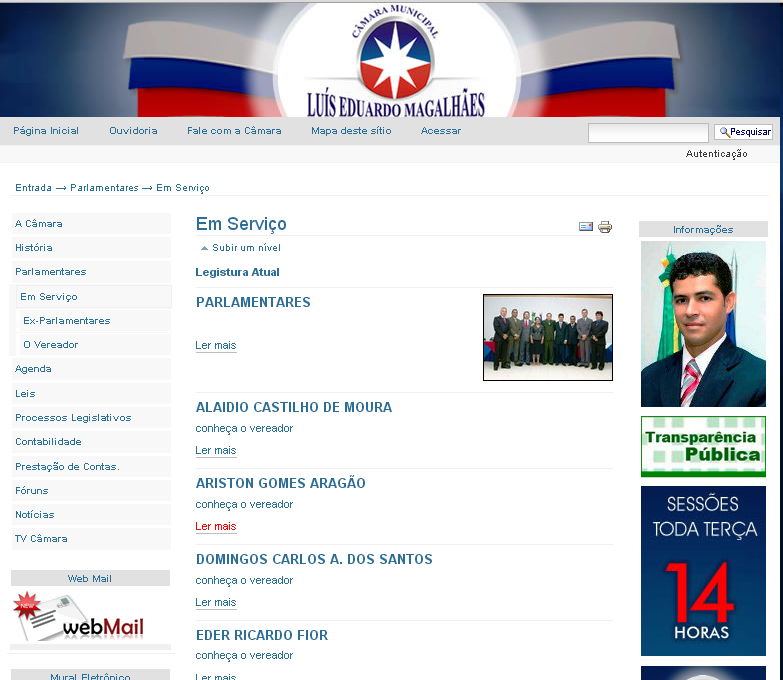The image size is (783, 680).
Task: Select O Vereador sidebar submenu item
Action: pos(50,345)
